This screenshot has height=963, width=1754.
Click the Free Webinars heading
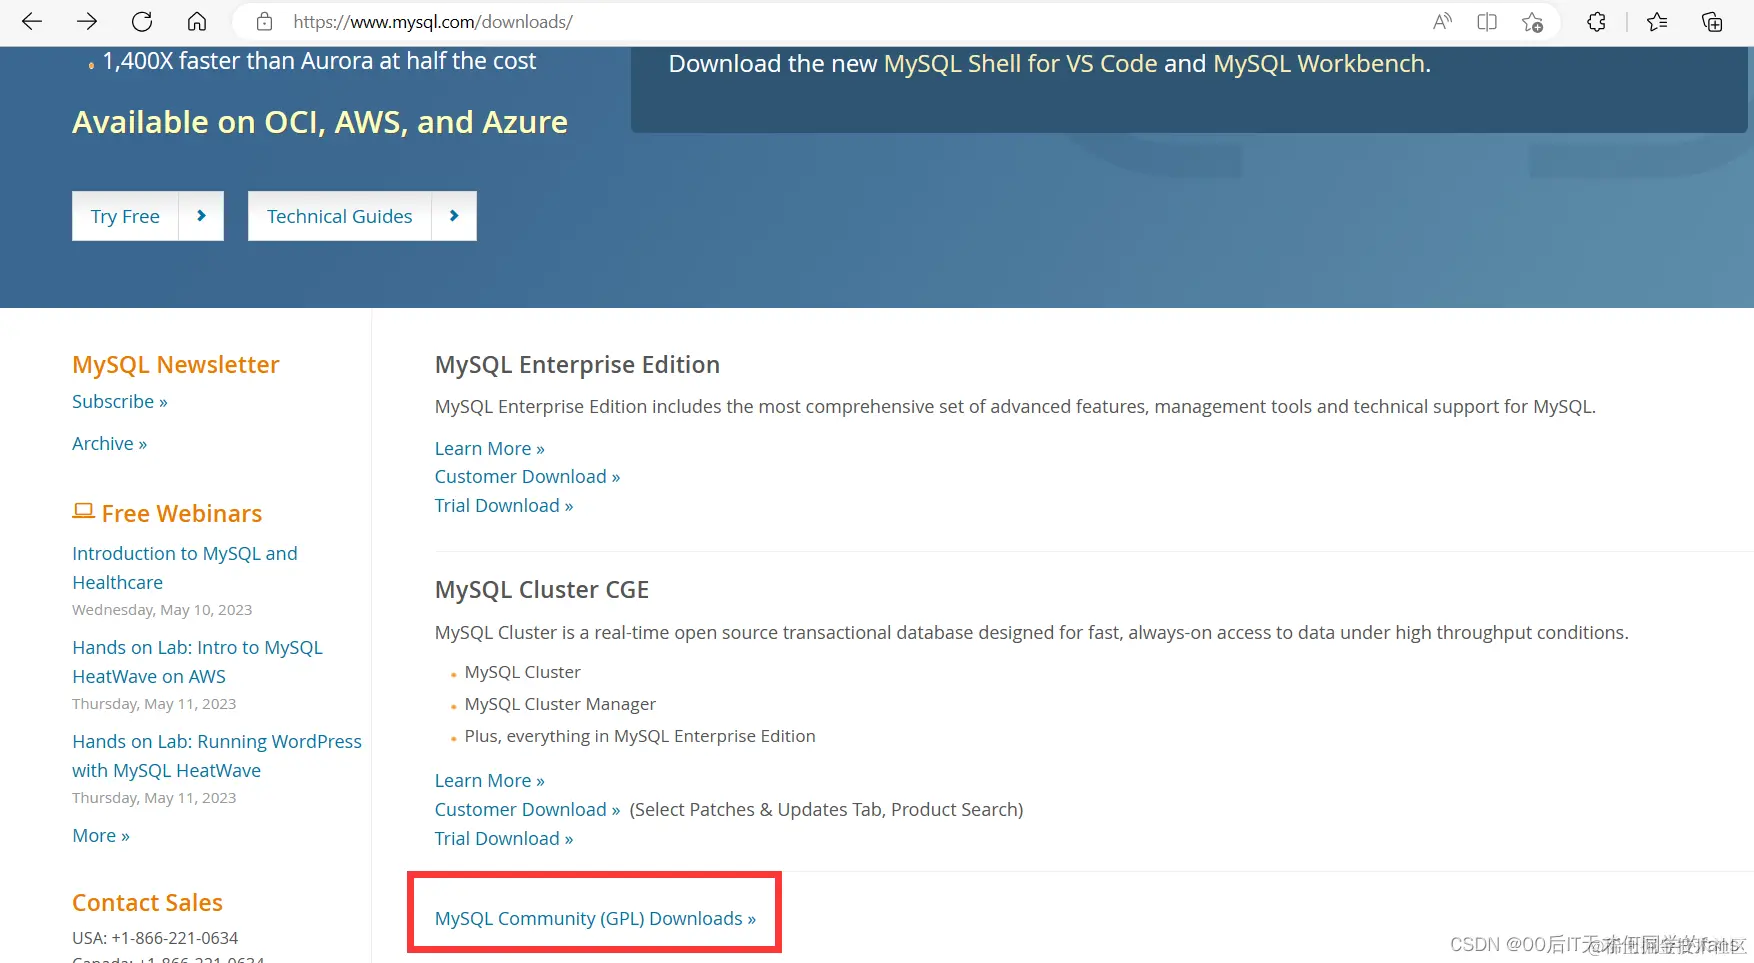pyautogui.click(x=182, y=513)
